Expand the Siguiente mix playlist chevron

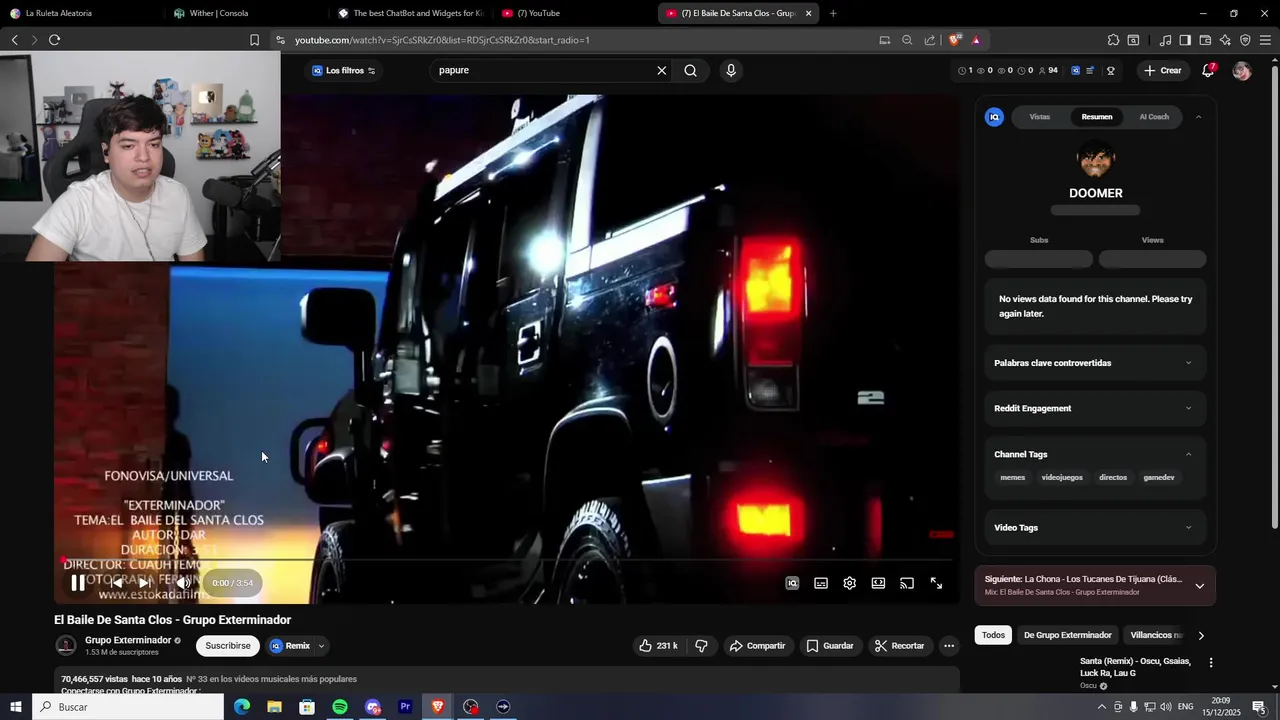pyautogui.click(x=1200, y=586)
